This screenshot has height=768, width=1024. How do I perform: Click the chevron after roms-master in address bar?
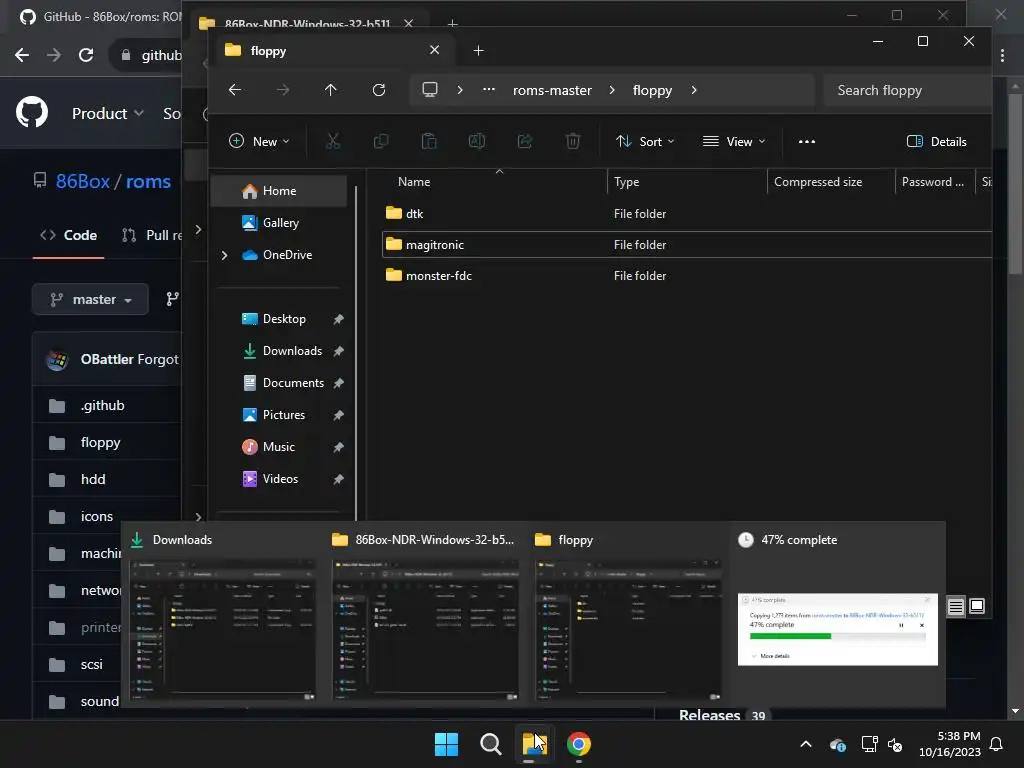[612, 90]
